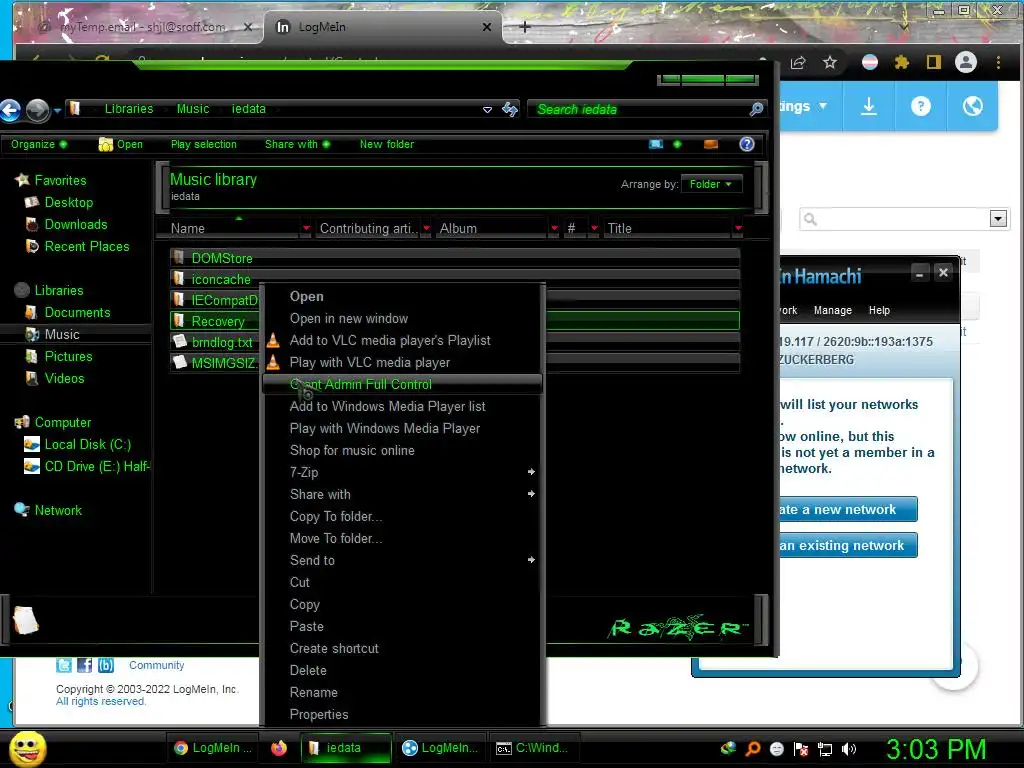This screenshot has height=768, width=1024.
Task: Click Open in the Explorer toolbar
Action: [121, 144]
